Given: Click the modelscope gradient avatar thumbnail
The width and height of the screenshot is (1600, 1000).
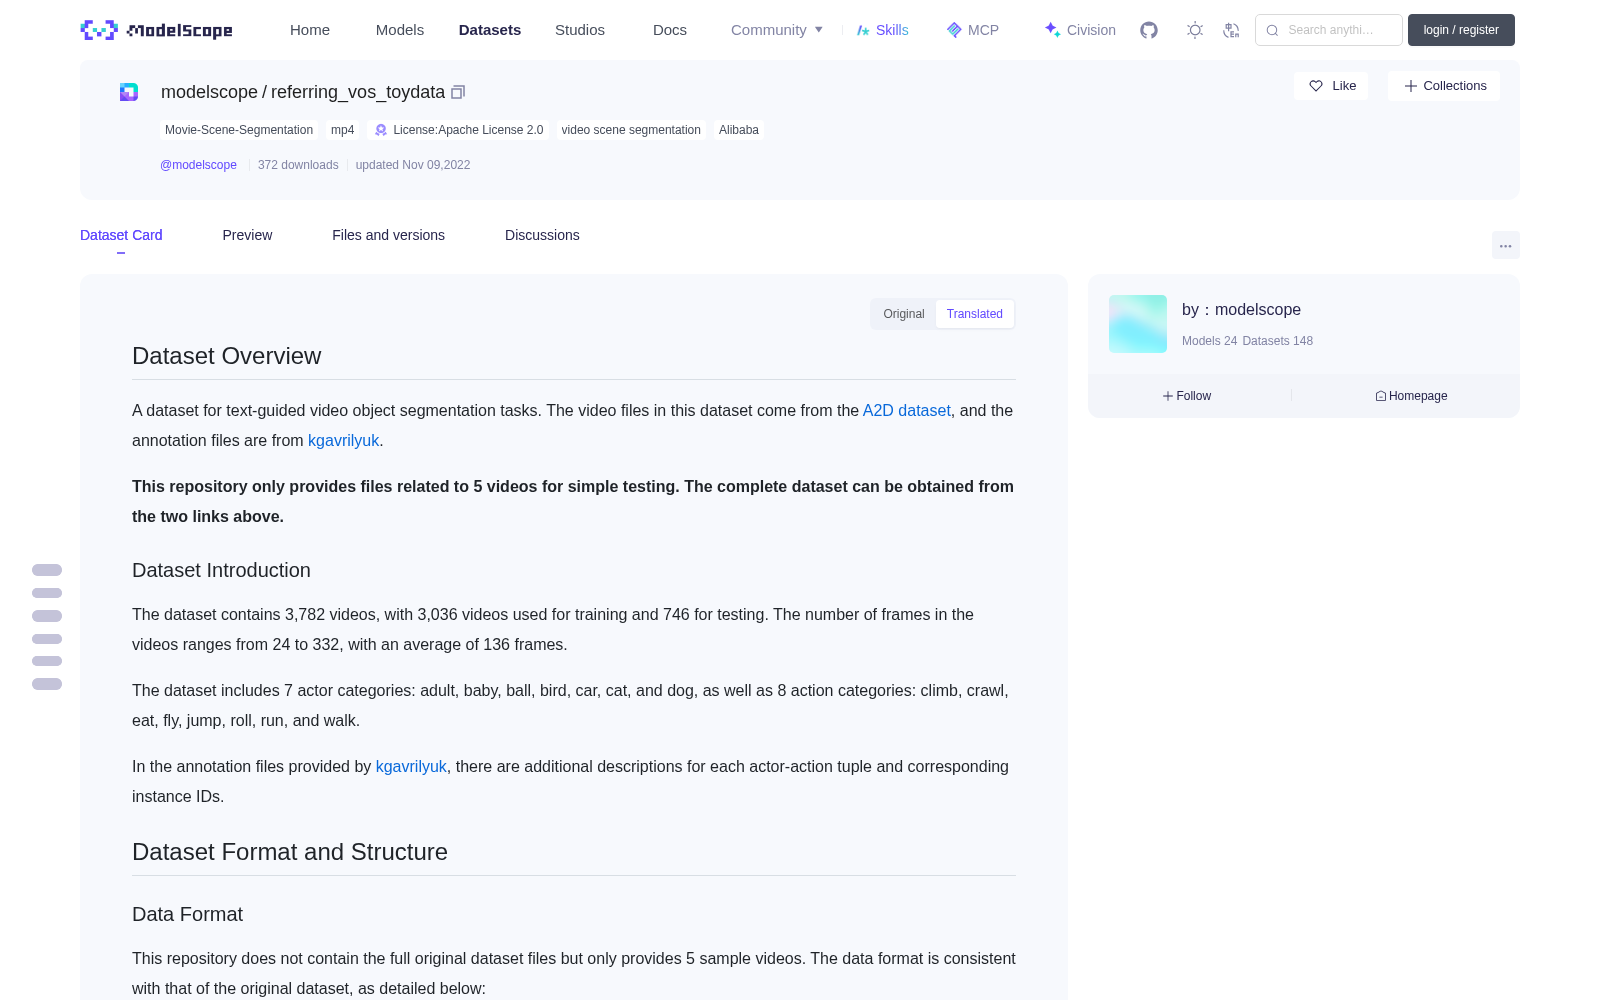Looking at the screenshot, I should (x=1138, y=324).
